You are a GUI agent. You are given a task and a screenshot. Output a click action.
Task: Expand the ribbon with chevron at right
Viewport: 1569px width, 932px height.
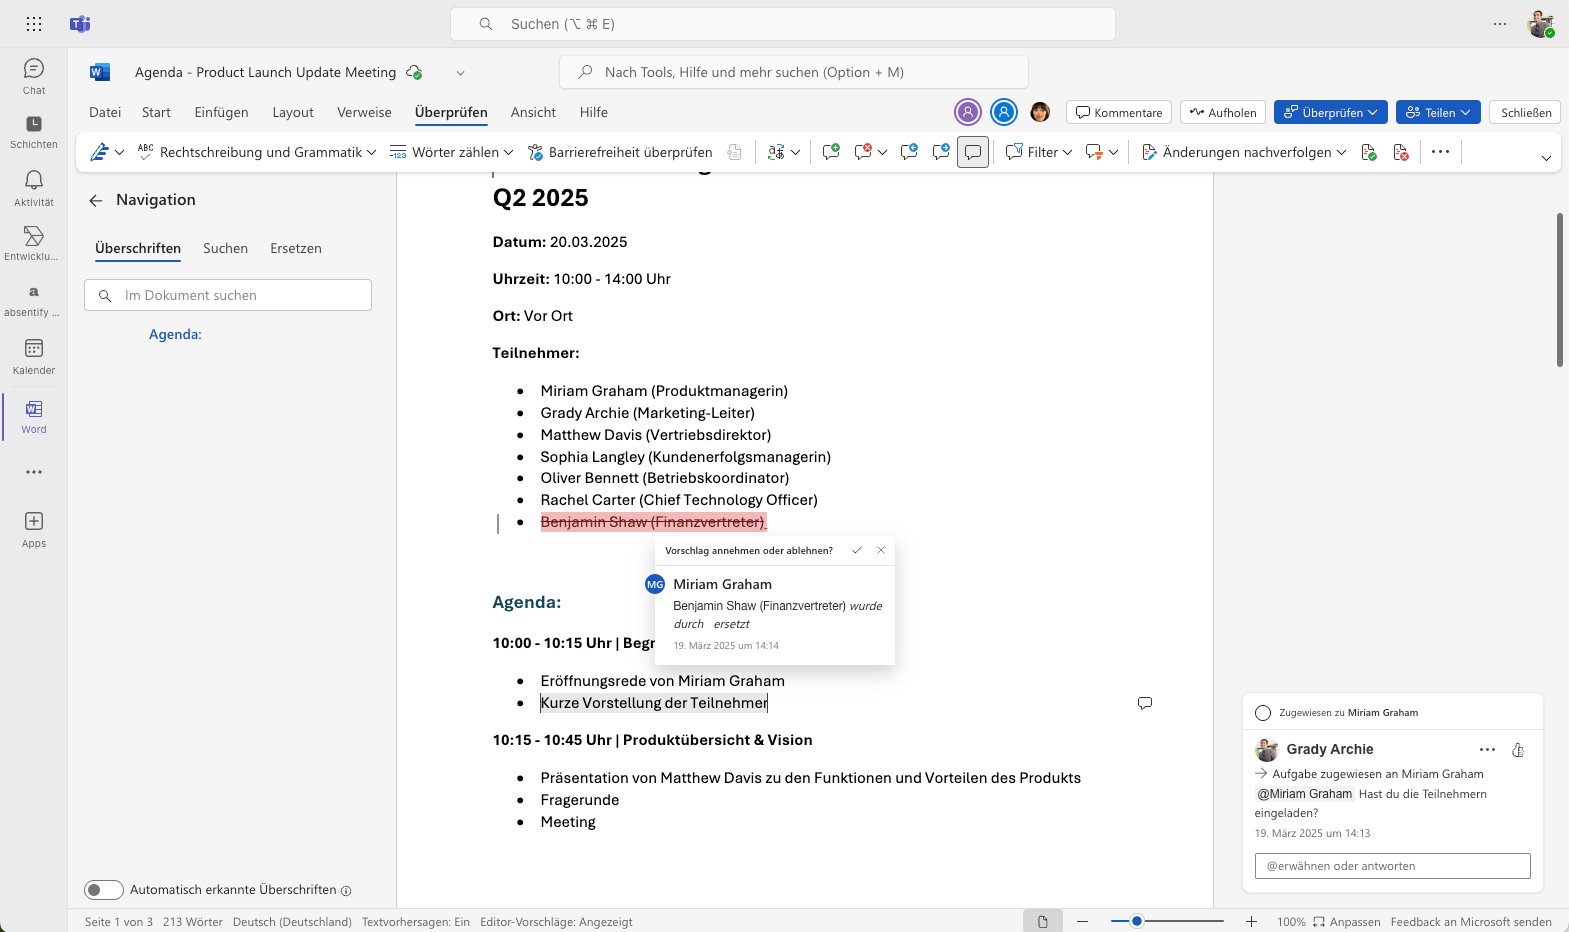(1546, 158)
